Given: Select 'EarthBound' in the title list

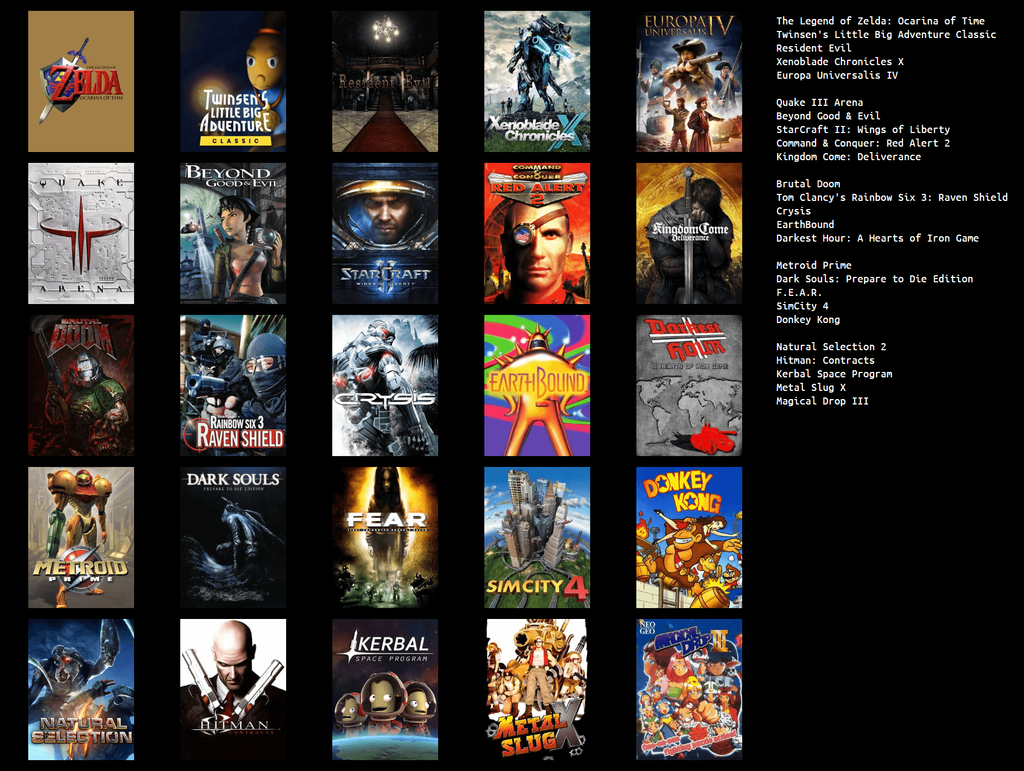Looking at the screenshot, I should [805, 225].
